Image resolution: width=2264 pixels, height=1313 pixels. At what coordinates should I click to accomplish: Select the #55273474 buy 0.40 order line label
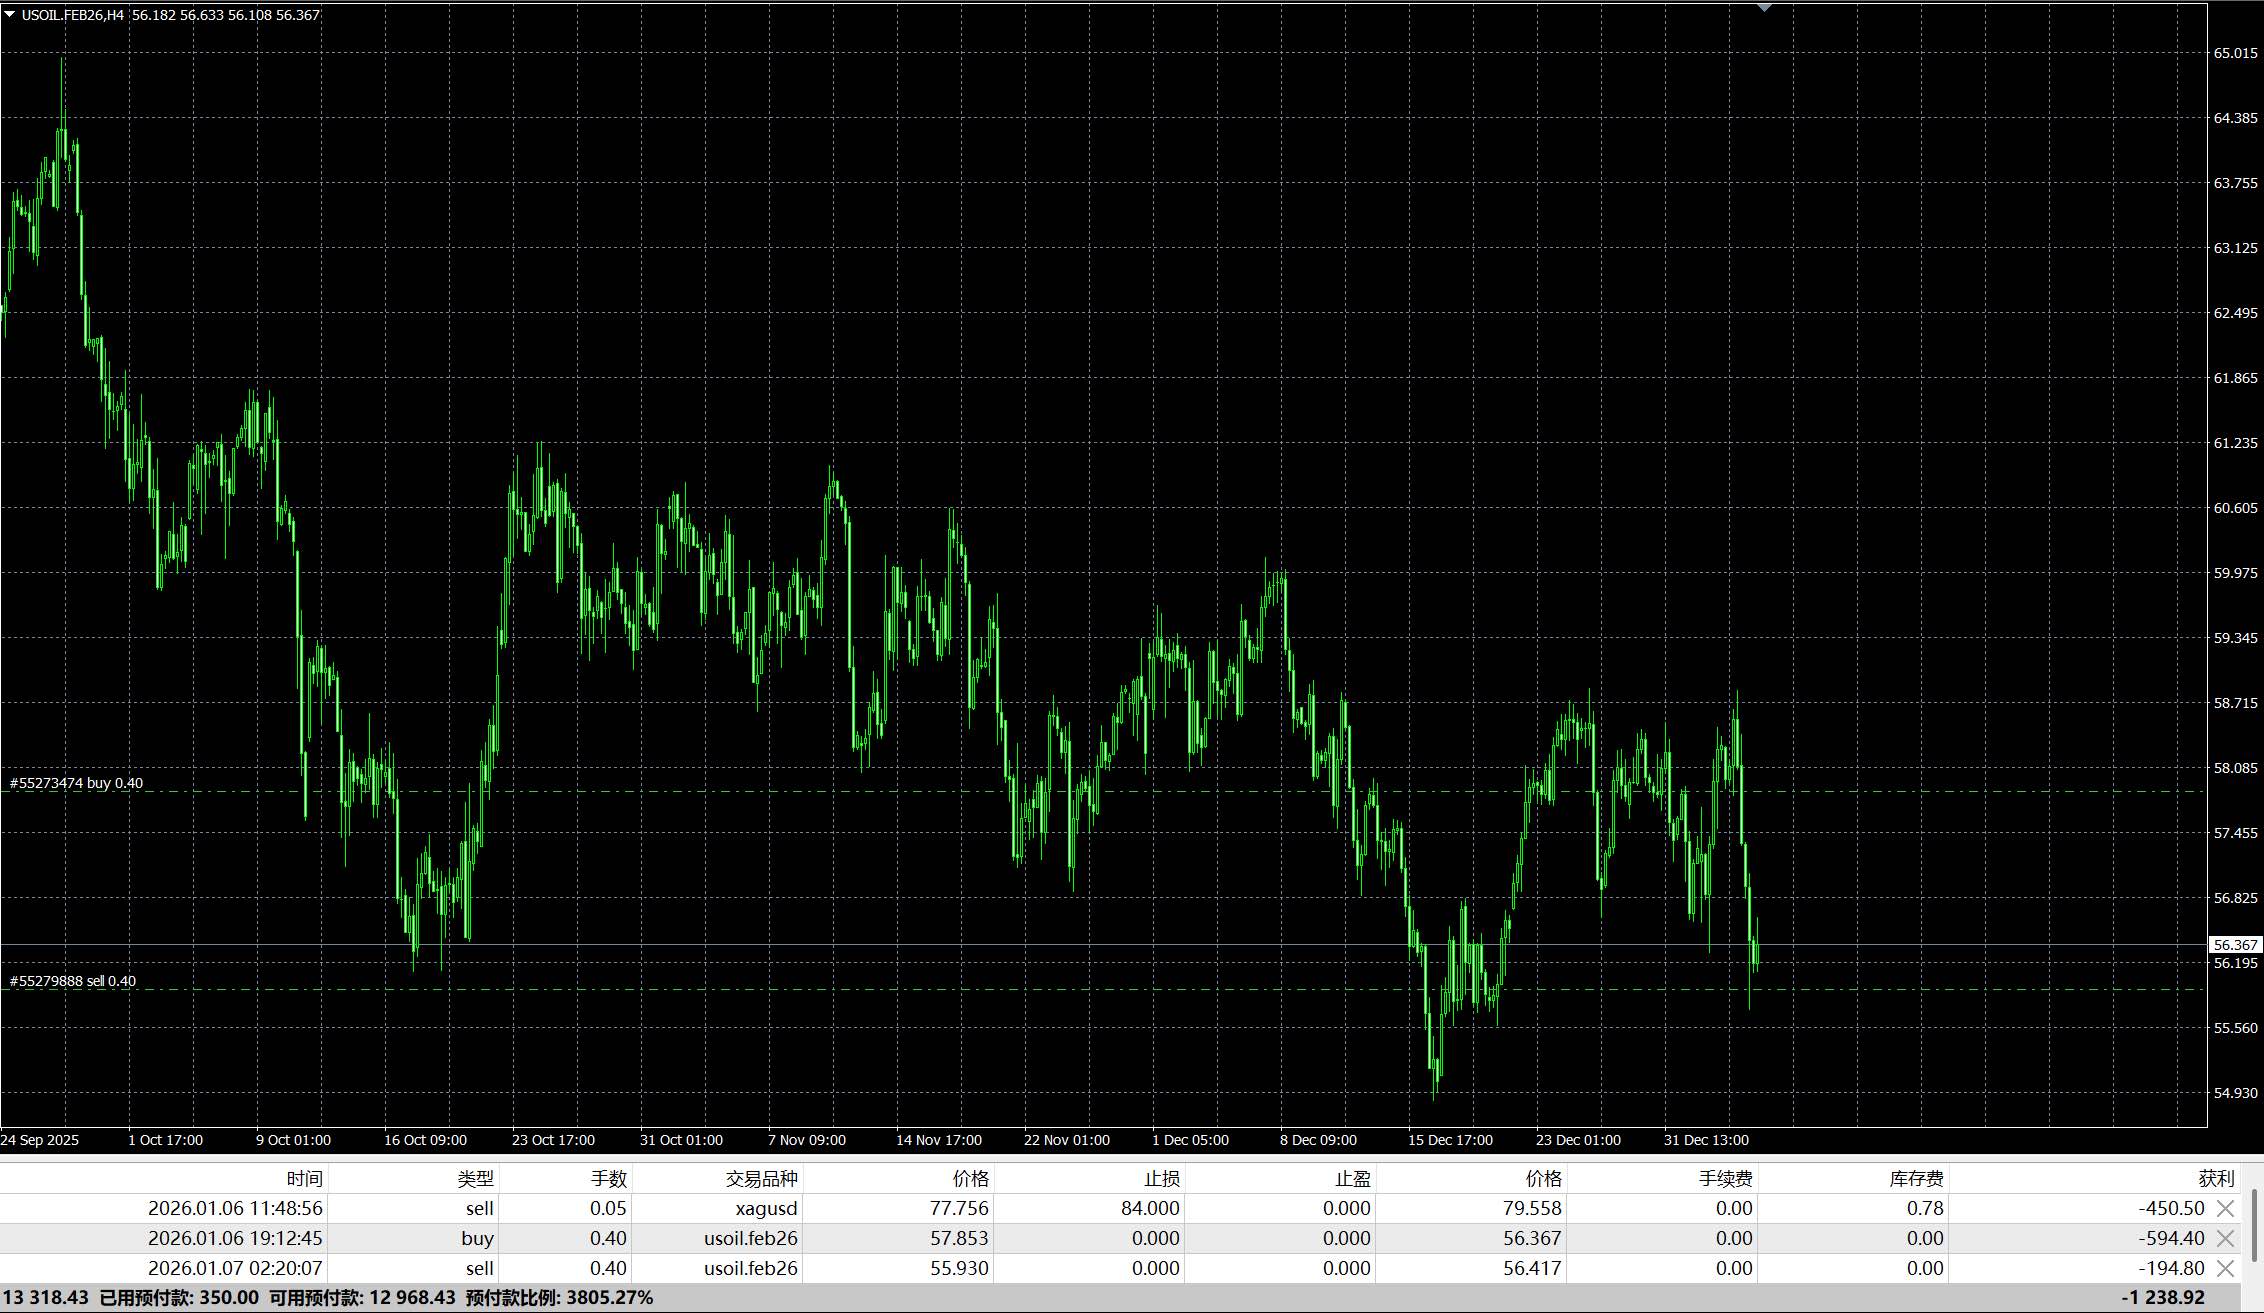(76, 783)
